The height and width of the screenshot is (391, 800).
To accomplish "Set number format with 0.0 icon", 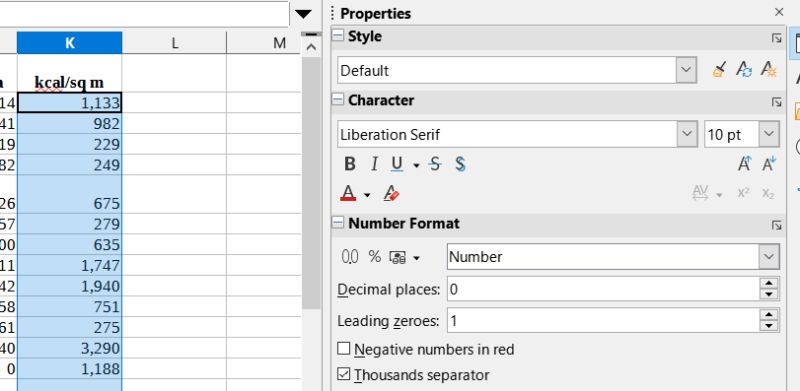I will pos(350,257).
